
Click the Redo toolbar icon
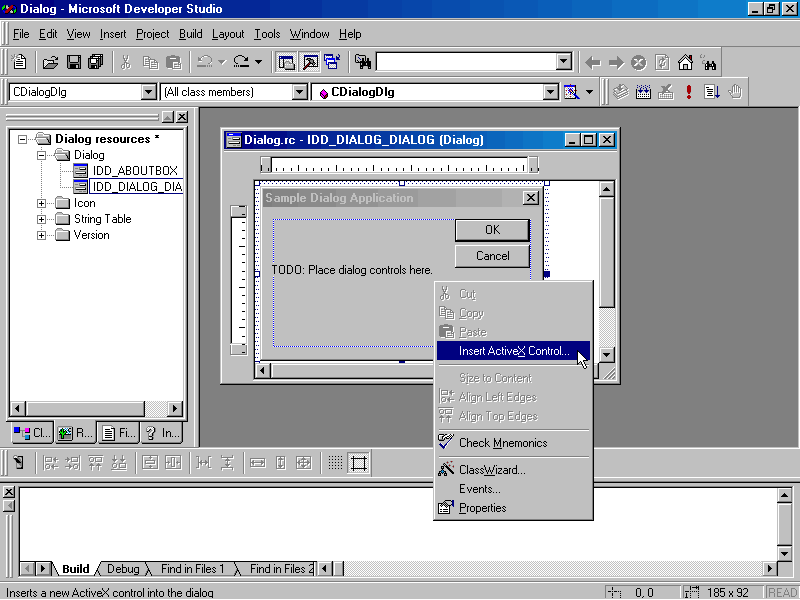[241, 62]
